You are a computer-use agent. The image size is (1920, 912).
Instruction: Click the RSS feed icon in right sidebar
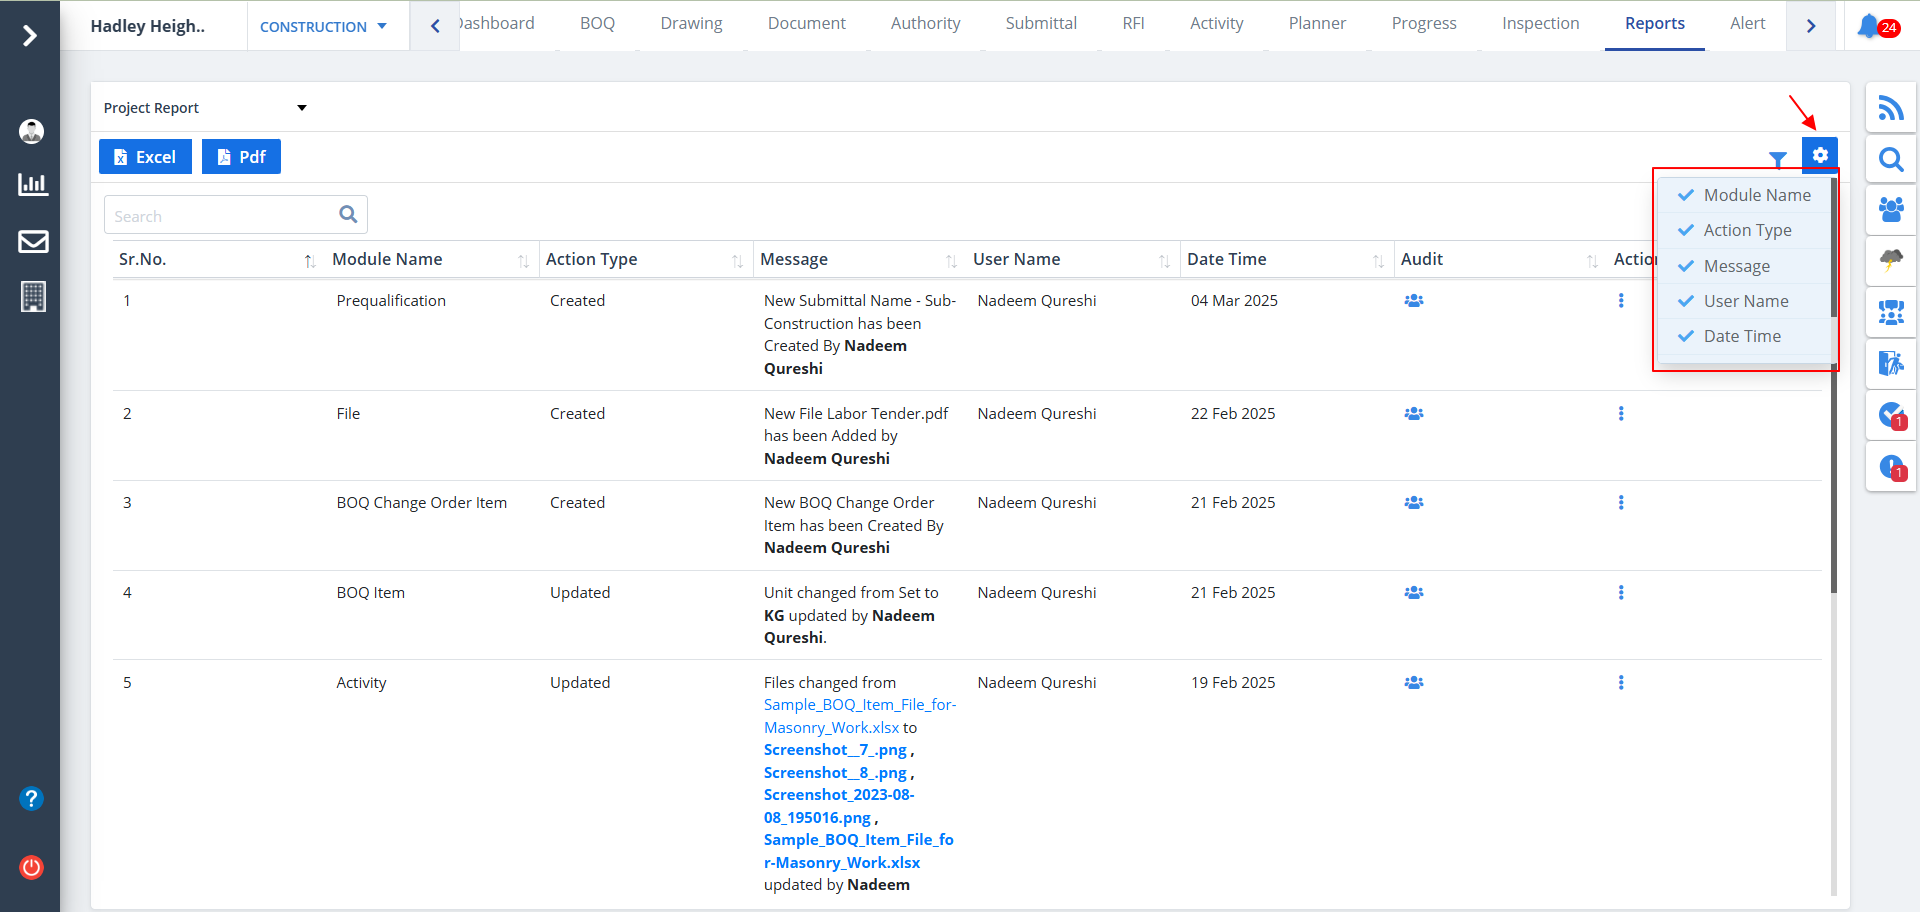(1890, 108)
